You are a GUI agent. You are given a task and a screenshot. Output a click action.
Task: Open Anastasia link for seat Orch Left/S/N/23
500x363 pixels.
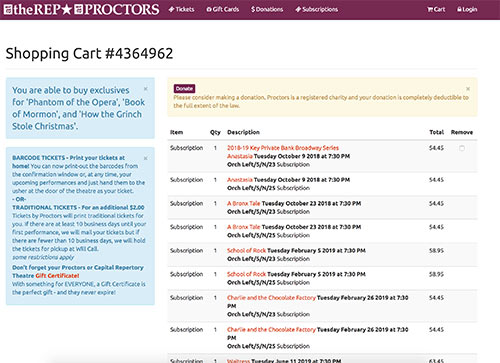coord(240,156)
